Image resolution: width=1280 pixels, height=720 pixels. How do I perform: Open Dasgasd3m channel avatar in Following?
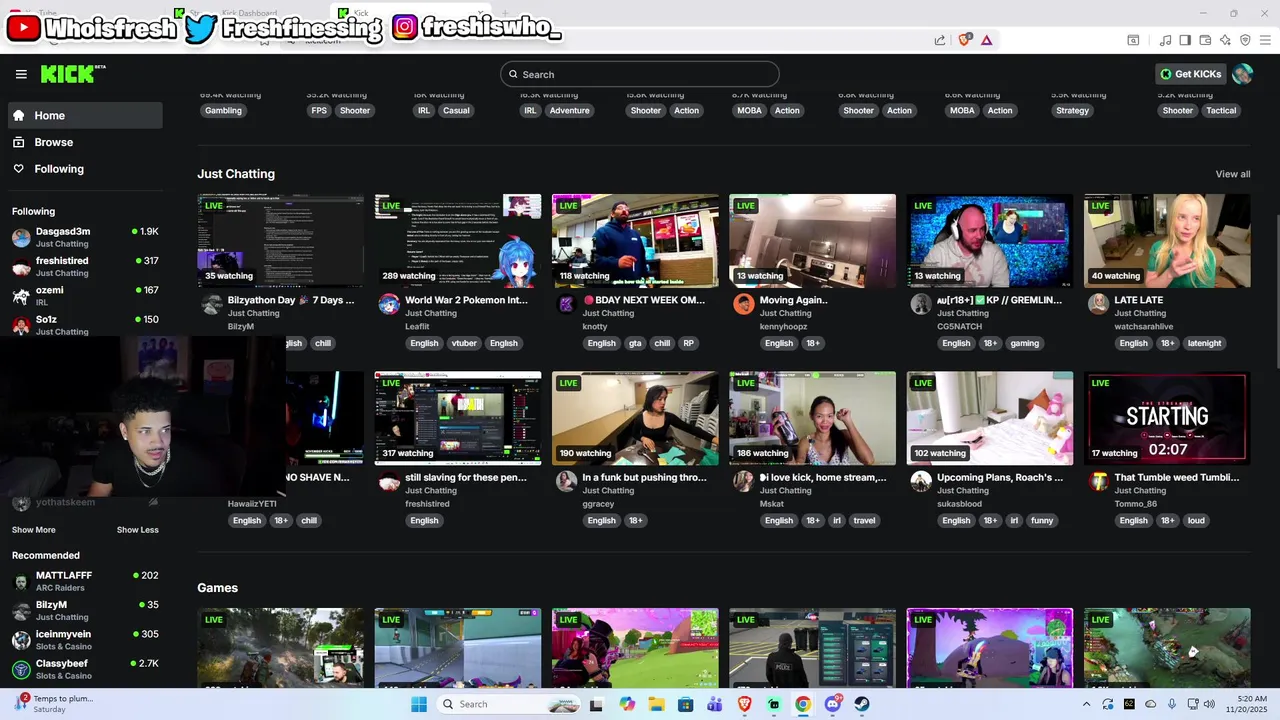point(21,237)
